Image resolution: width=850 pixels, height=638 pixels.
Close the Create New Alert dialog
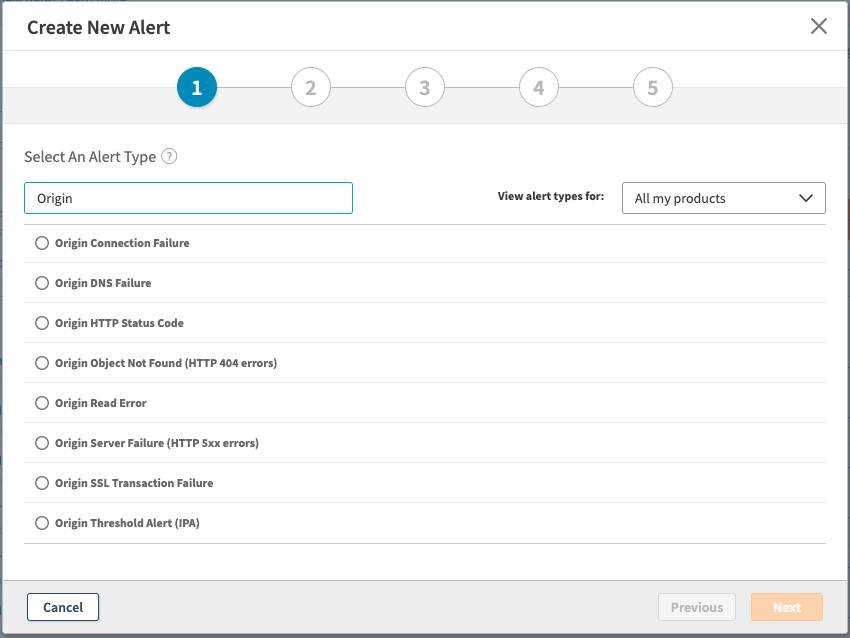click(x=818, y=27)
